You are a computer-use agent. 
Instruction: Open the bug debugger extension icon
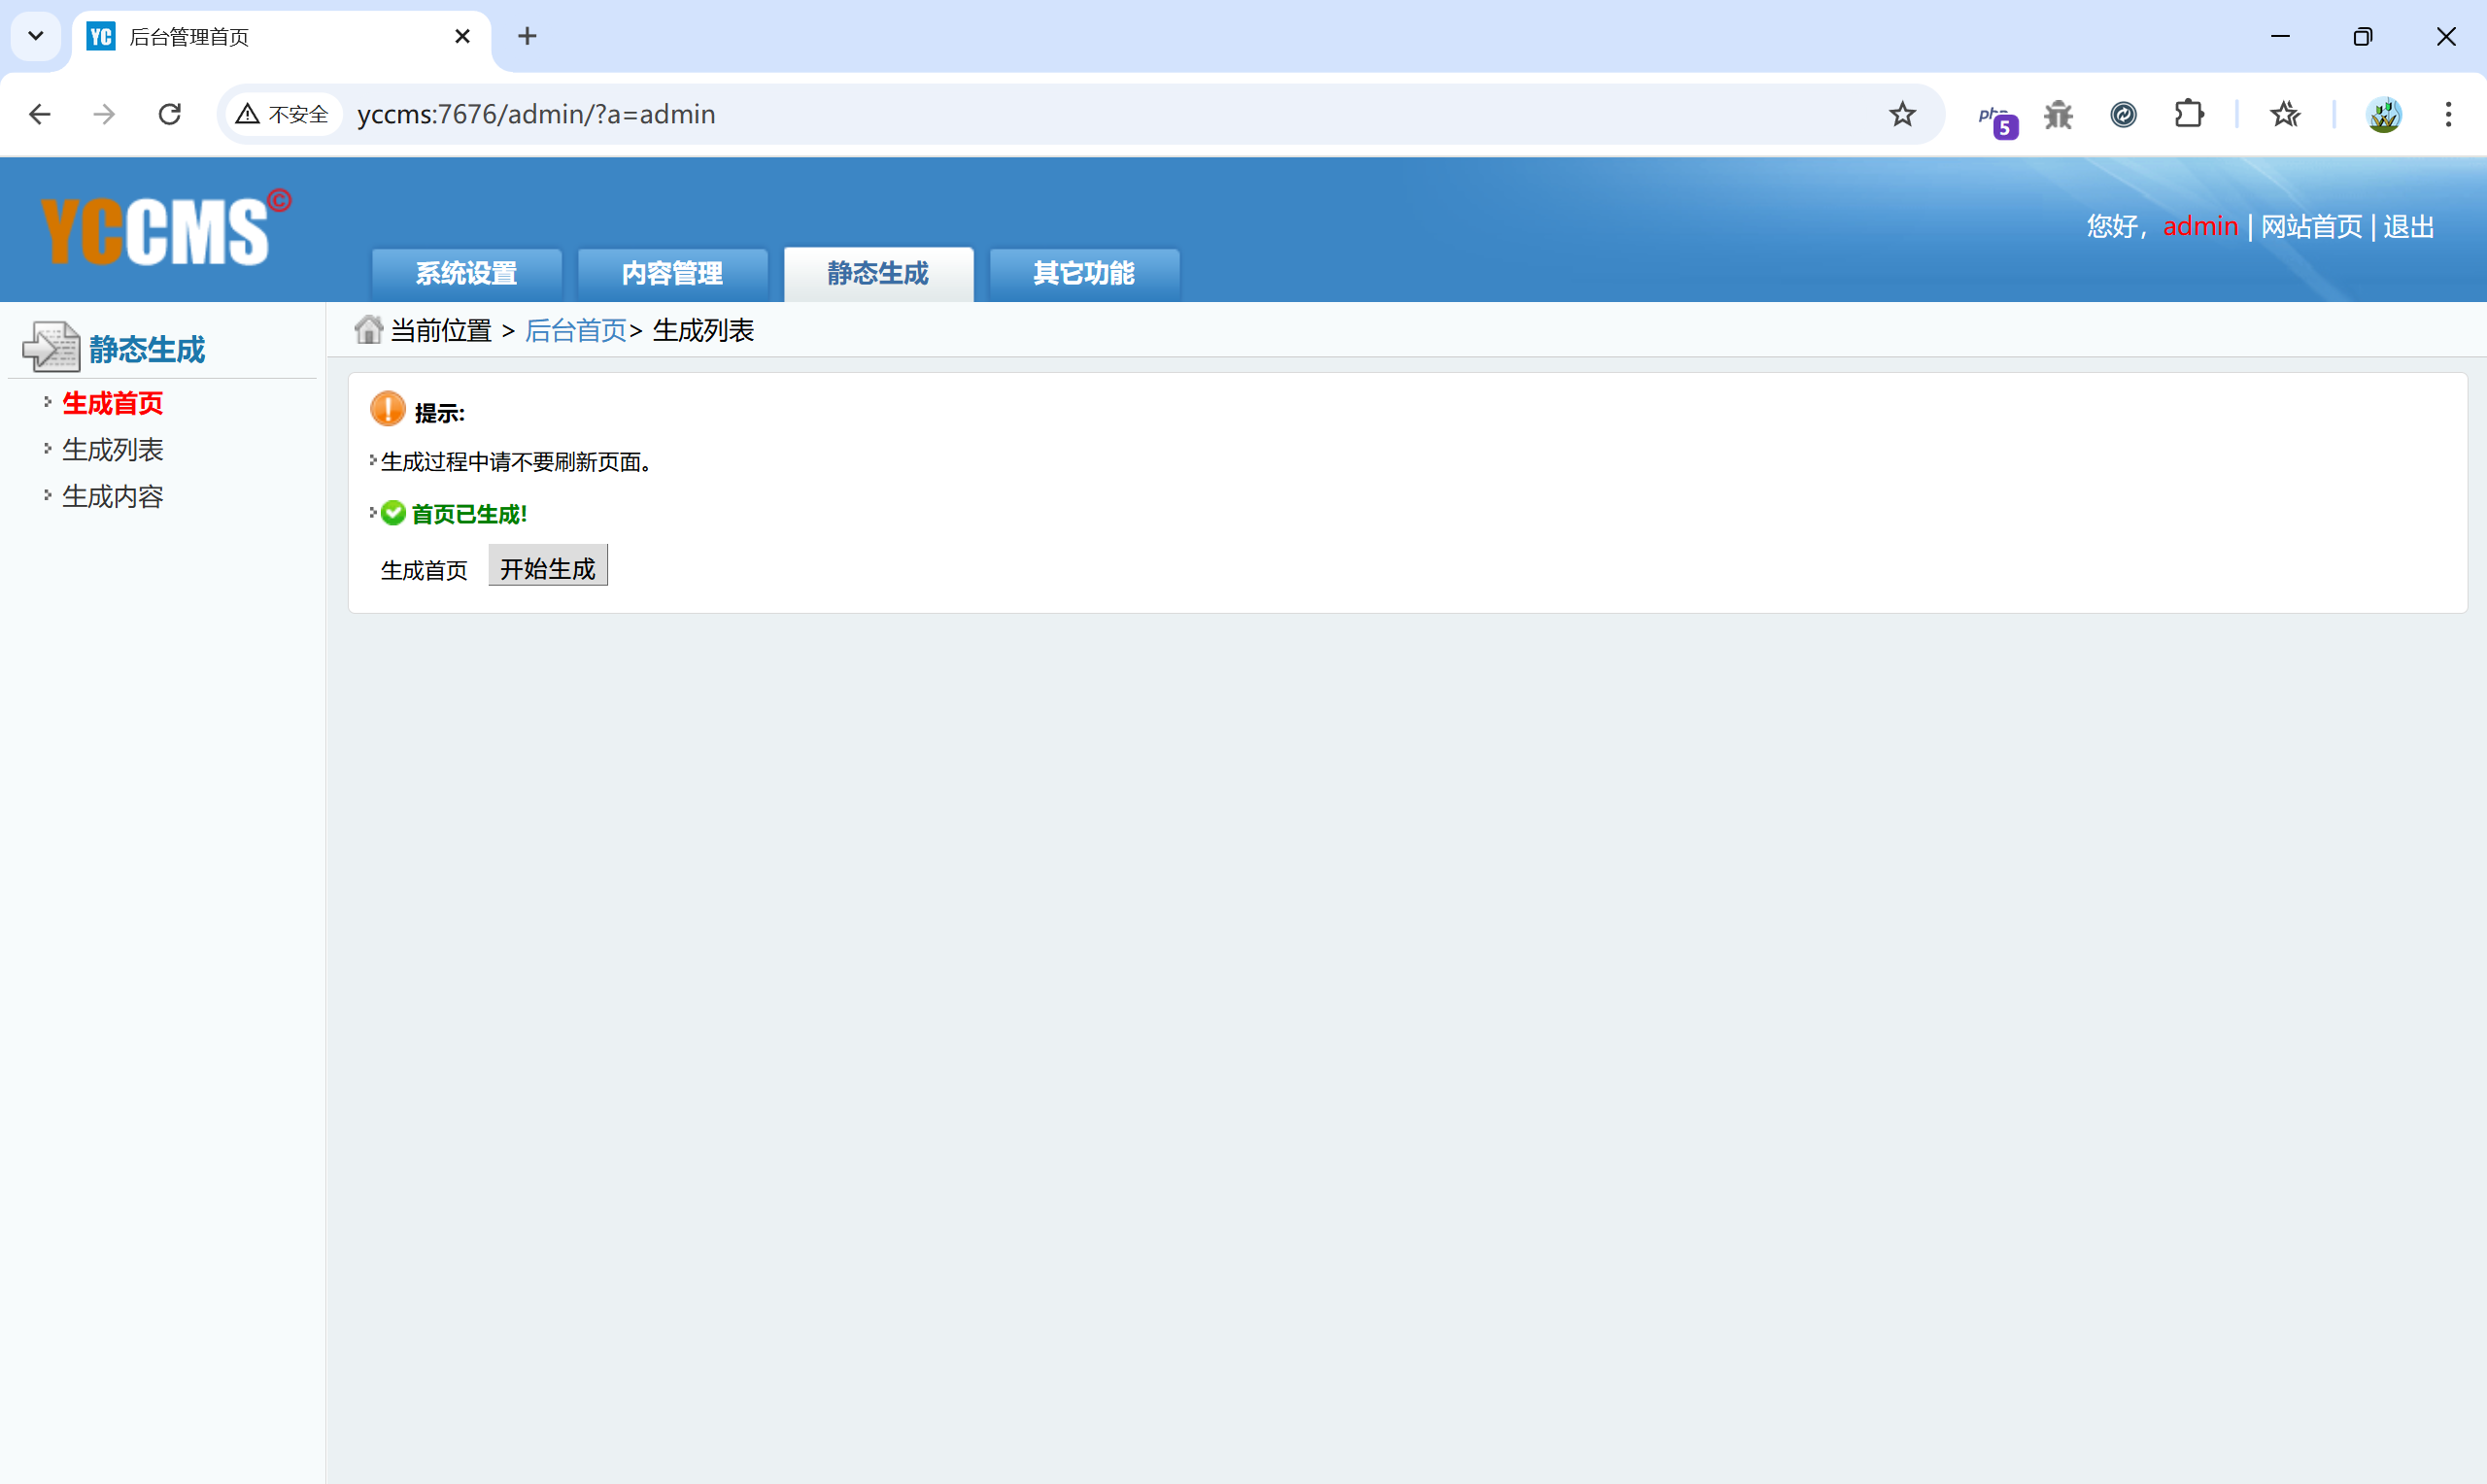2059,115
